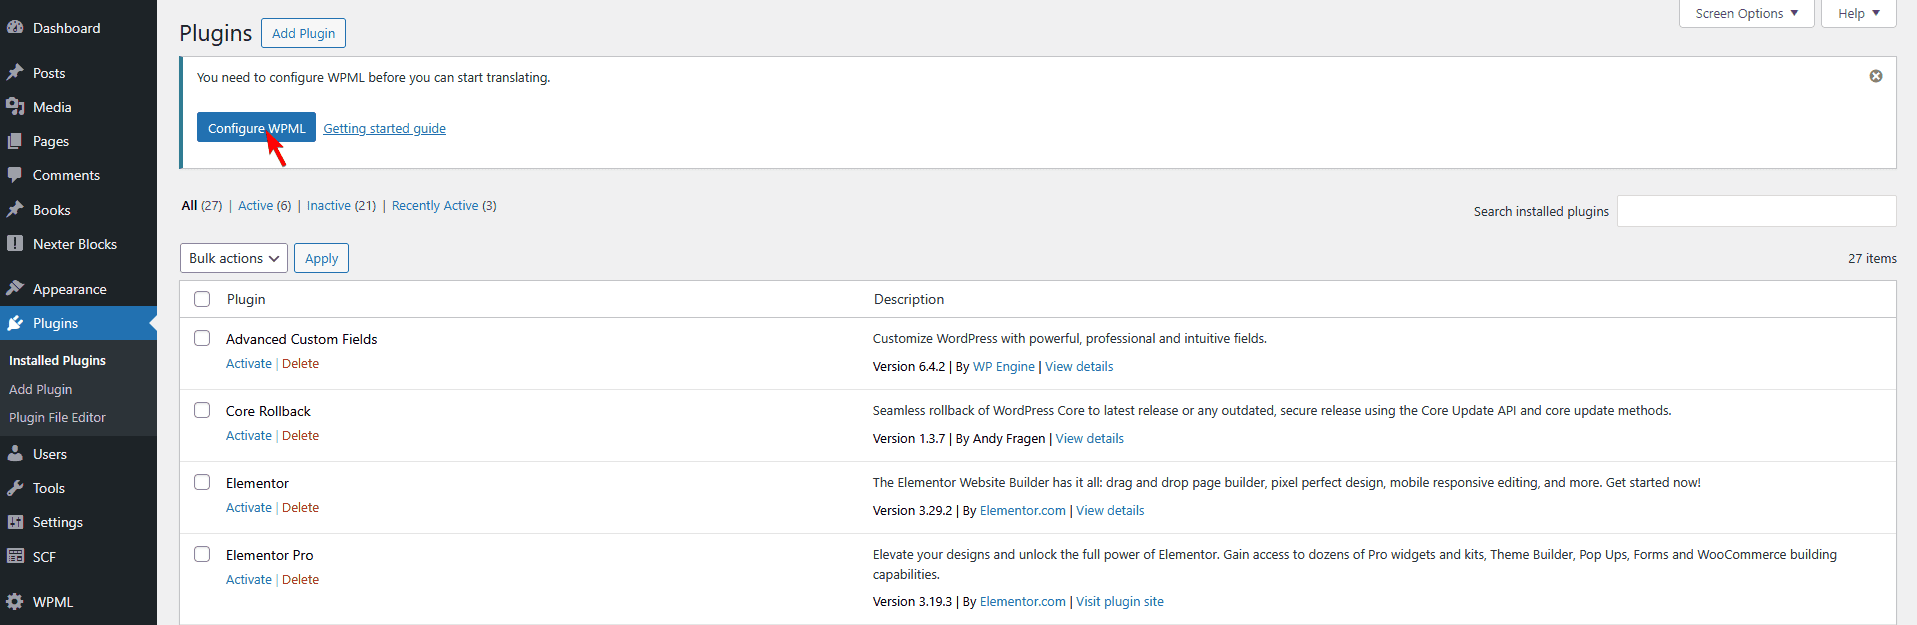Expand the Screen Options panel
1917x625 pixels.
point(1746,13)
